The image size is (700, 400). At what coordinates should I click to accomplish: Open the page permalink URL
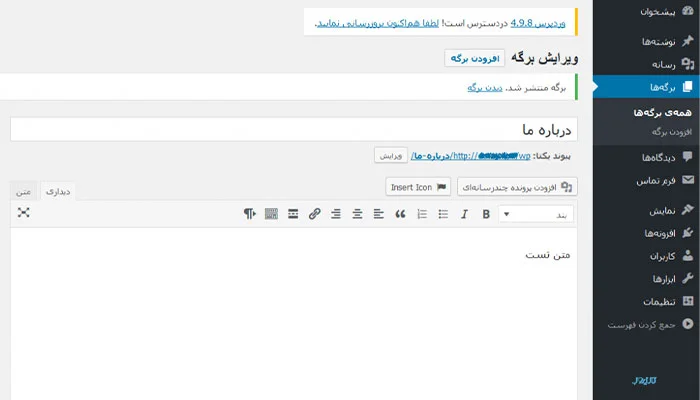(471, 156)
